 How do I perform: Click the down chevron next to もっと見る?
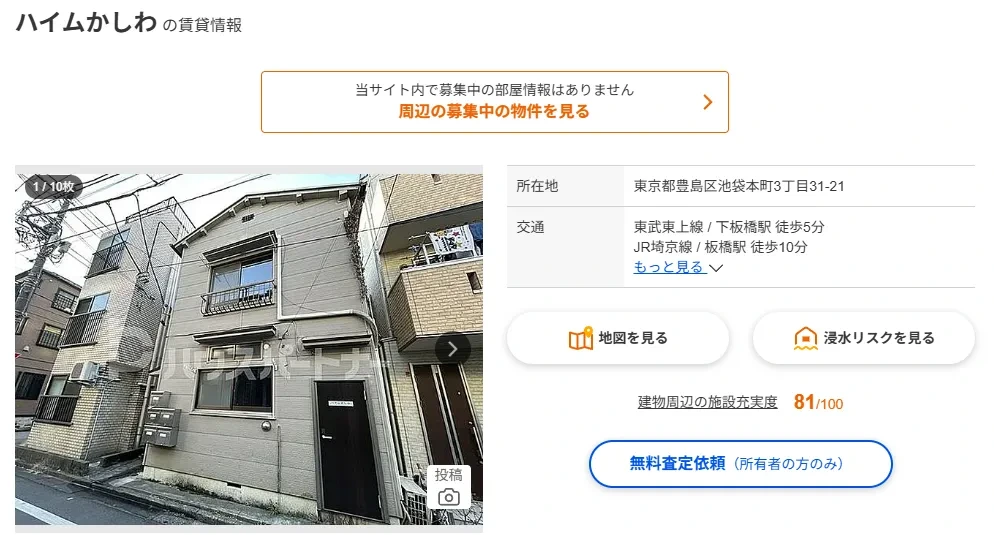click(716, 268)
